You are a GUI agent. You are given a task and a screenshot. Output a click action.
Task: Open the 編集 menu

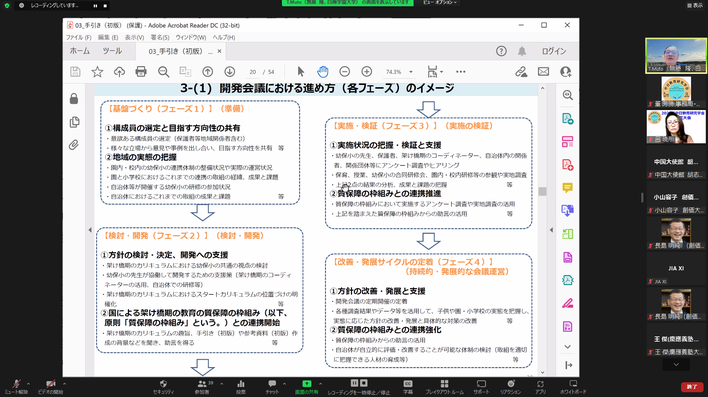[108, 37]
